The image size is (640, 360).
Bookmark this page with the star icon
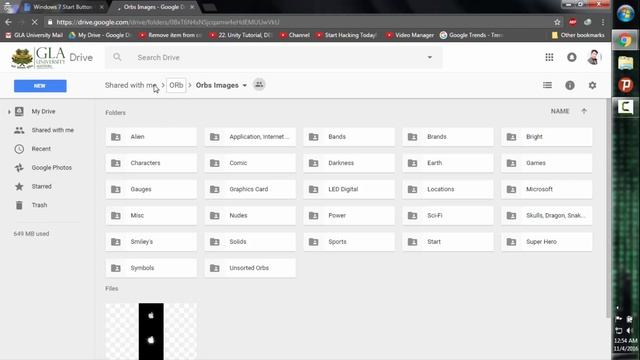[x=557, y=22]
